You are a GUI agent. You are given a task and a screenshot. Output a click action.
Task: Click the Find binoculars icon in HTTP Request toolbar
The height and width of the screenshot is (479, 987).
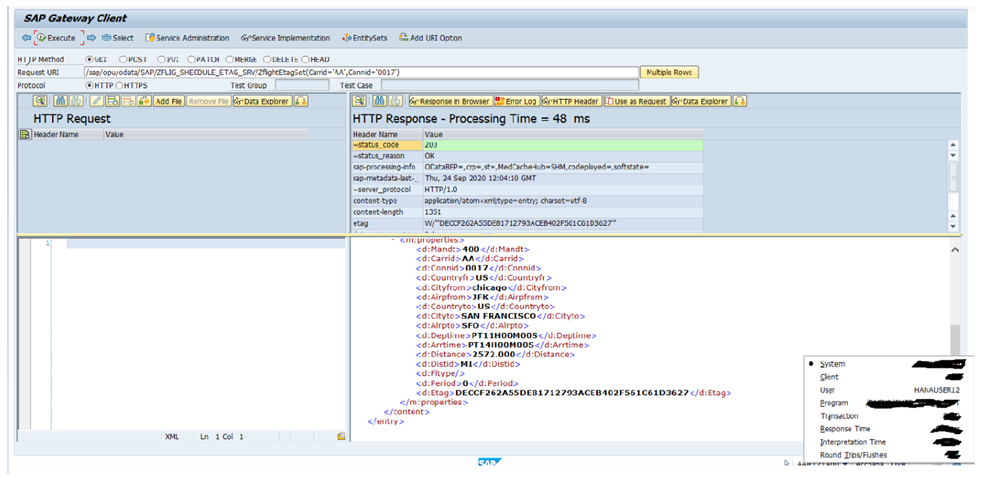(x=60, y=101)
